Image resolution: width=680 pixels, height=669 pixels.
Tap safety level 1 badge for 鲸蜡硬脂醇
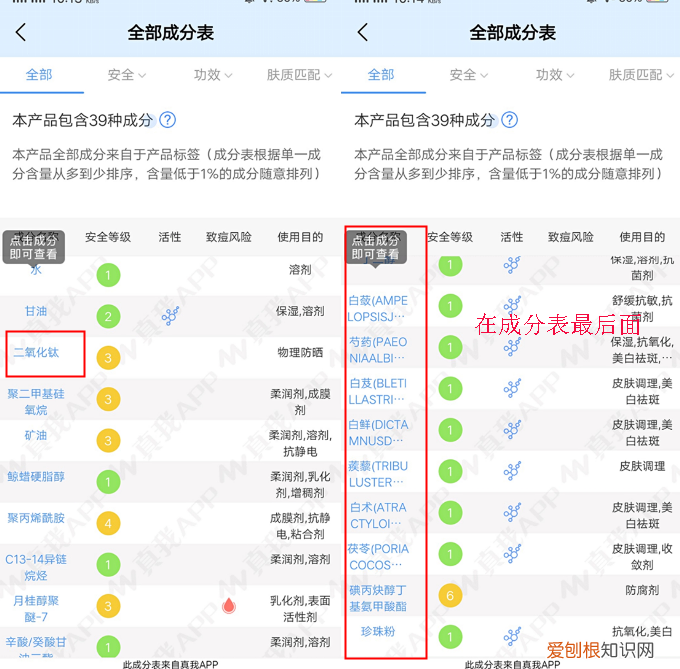click(108, 482)
